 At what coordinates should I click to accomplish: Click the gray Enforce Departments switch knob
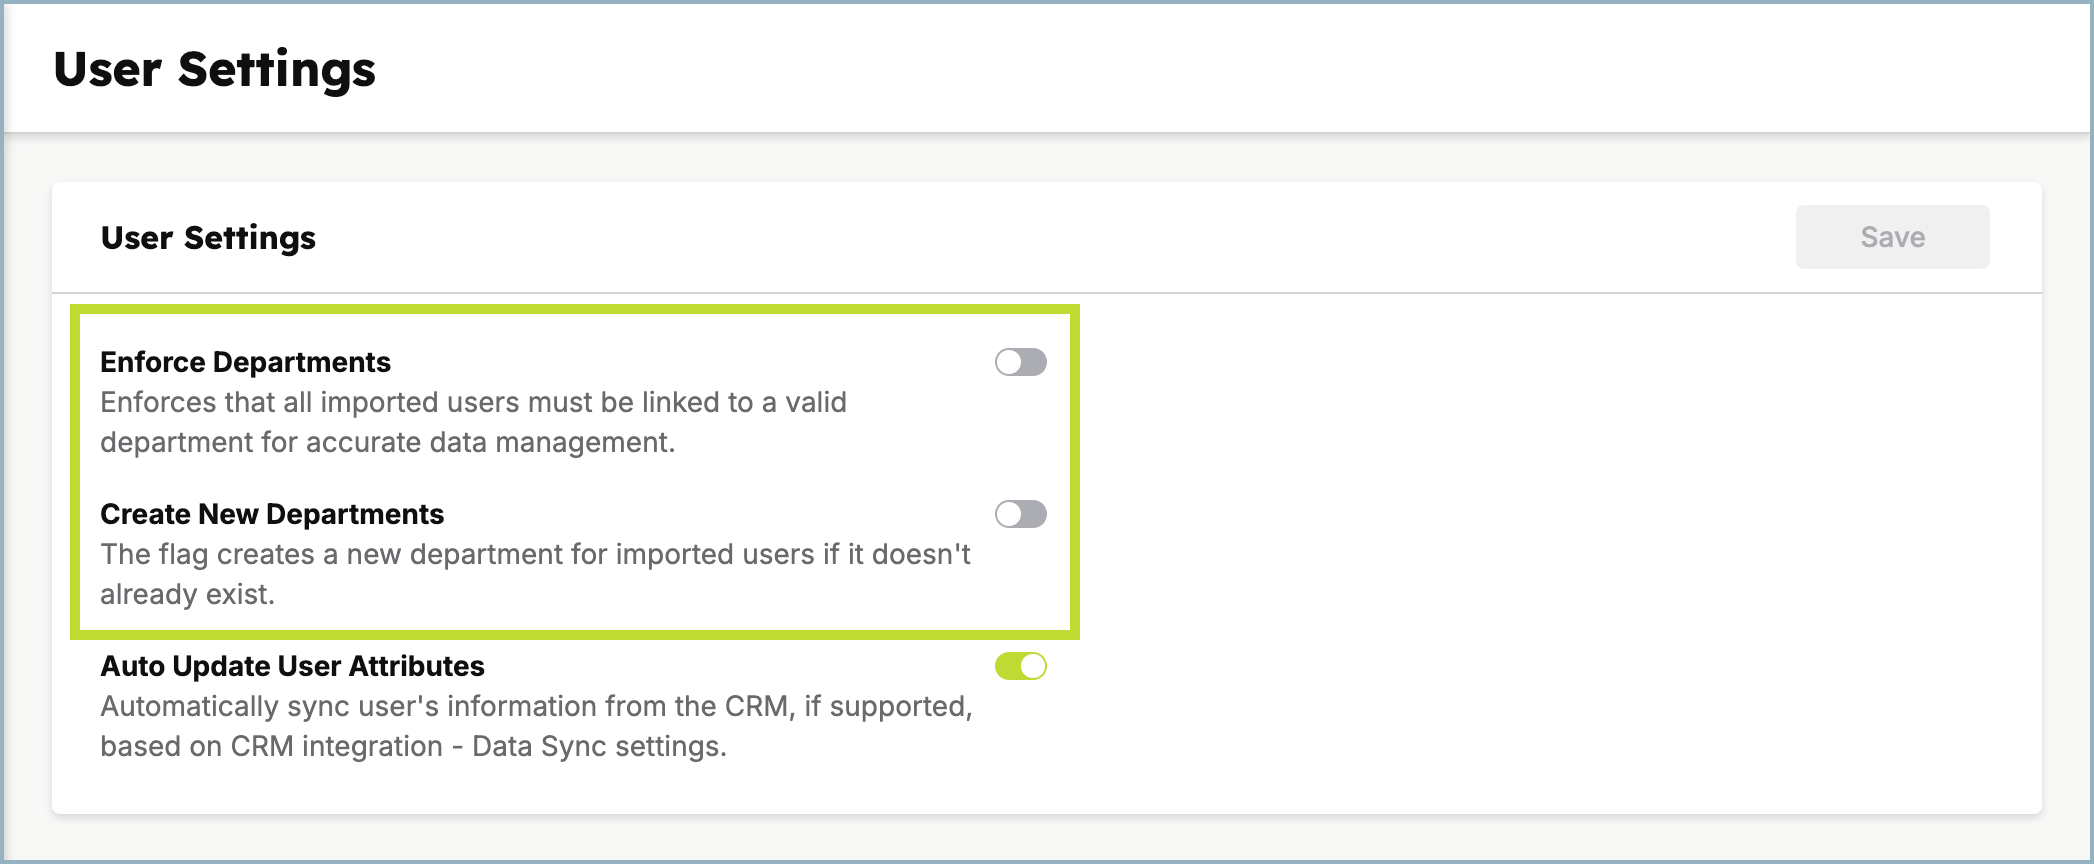tap(1009, 361)
